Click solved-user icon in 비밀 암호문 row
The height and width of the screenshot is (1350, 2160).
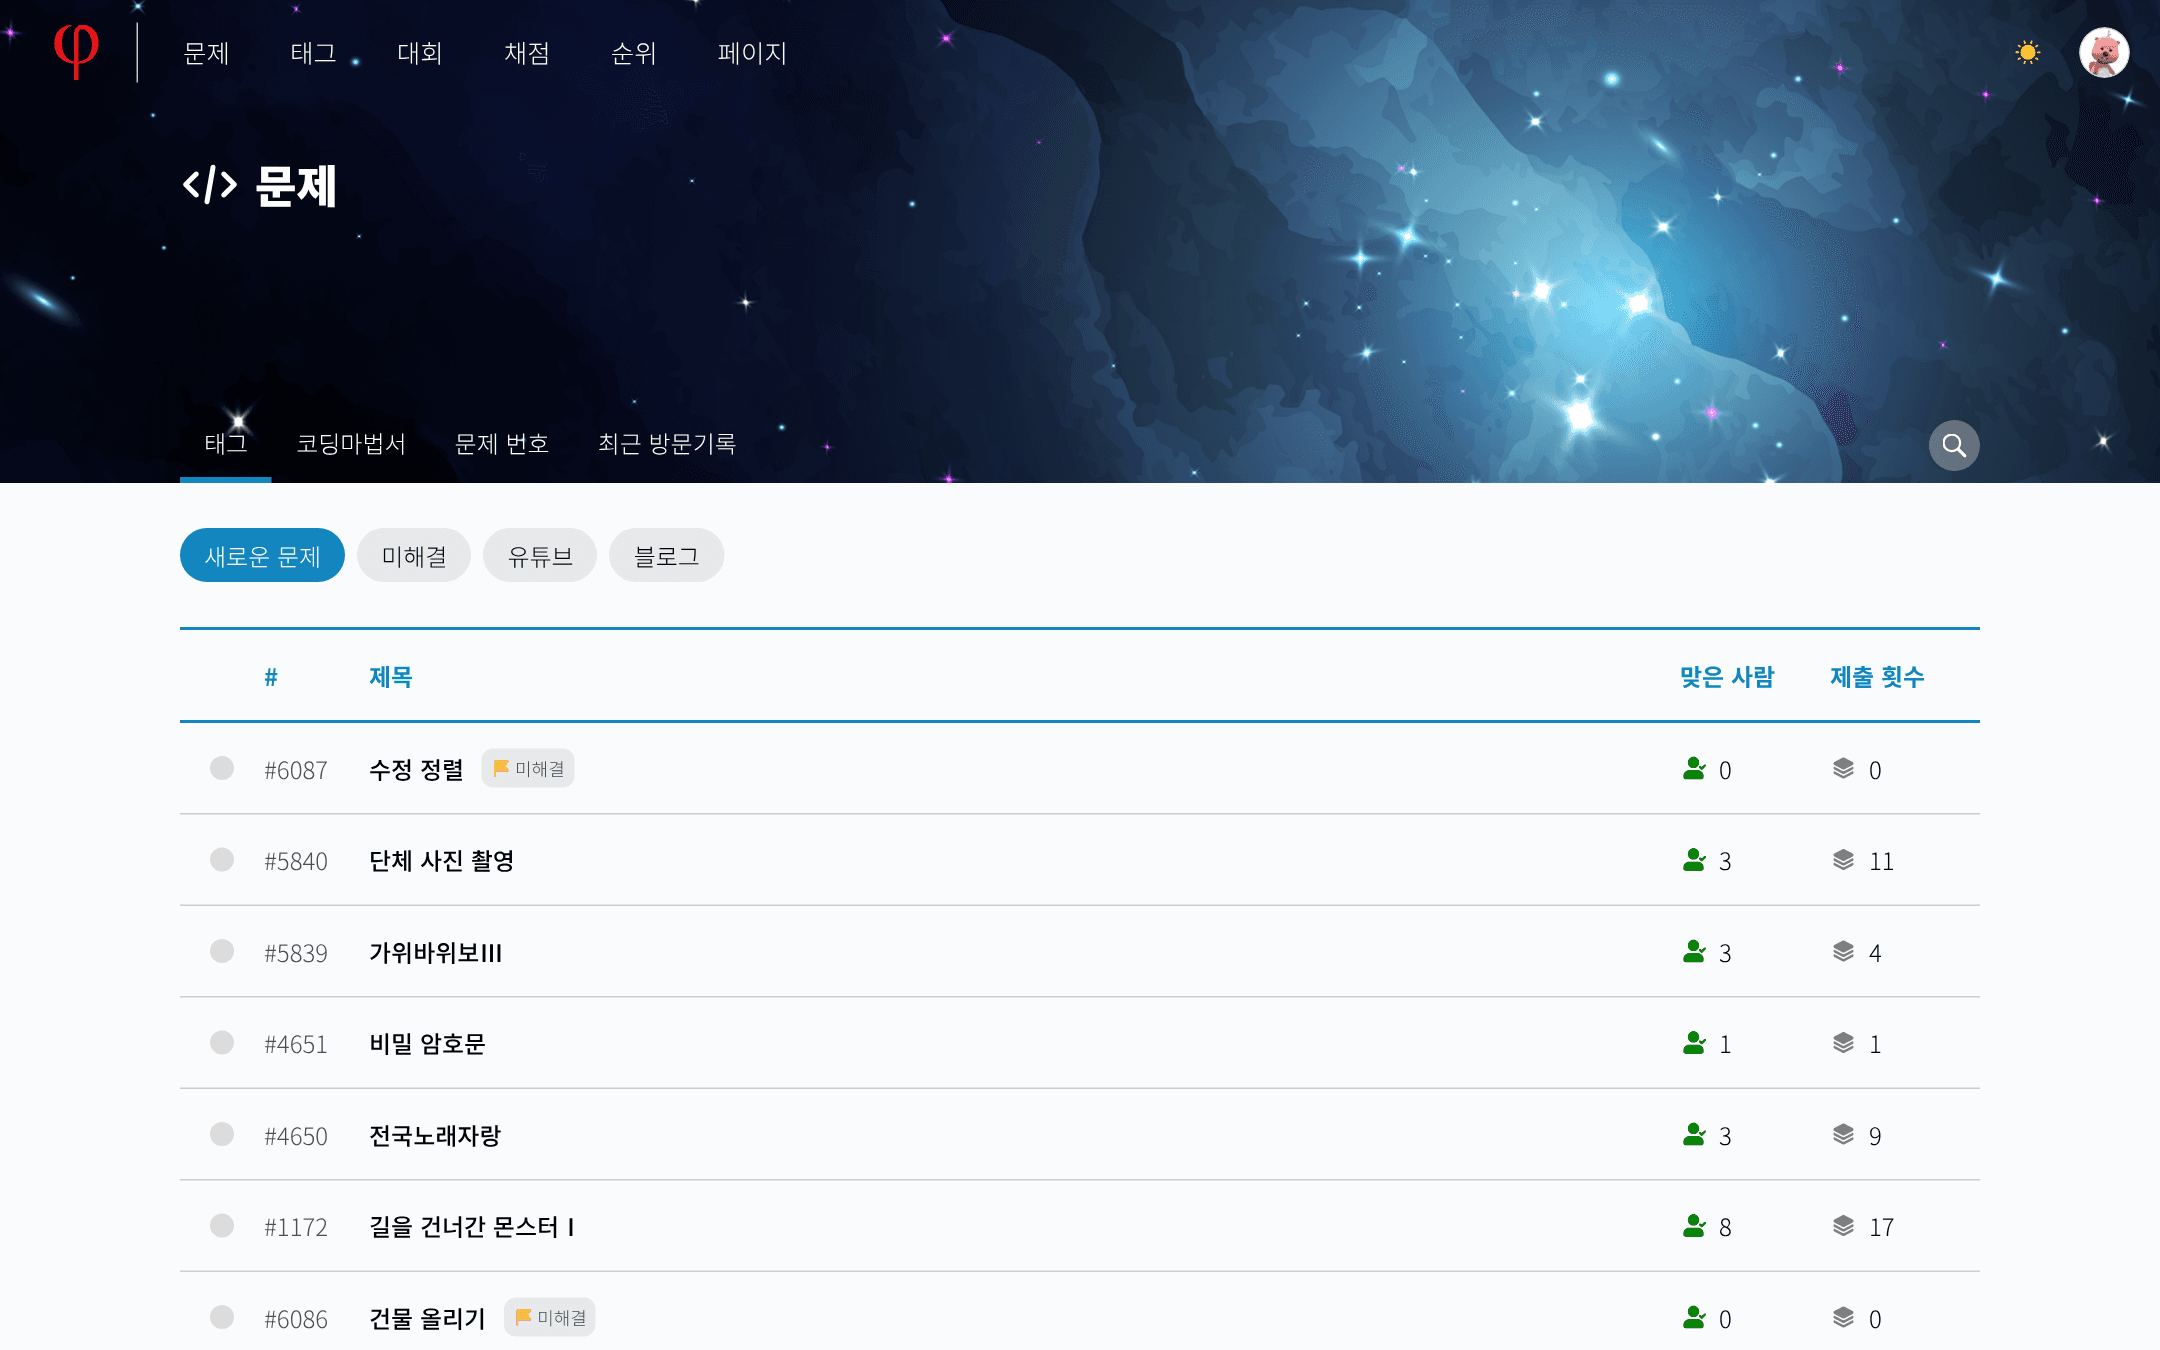pos(1694,1043)
